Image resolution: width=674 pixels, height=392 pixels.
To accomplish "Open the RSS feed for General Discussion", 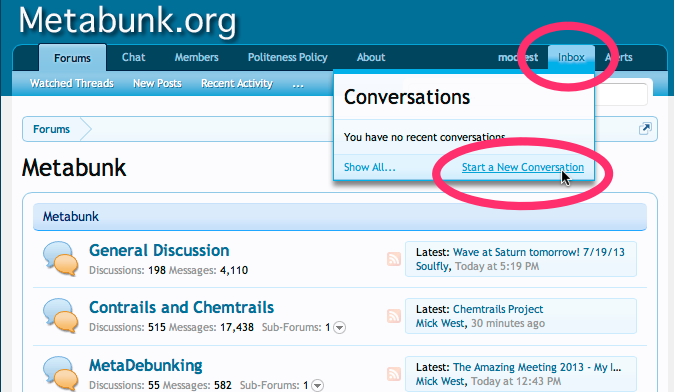I will (x=394, y=259).
